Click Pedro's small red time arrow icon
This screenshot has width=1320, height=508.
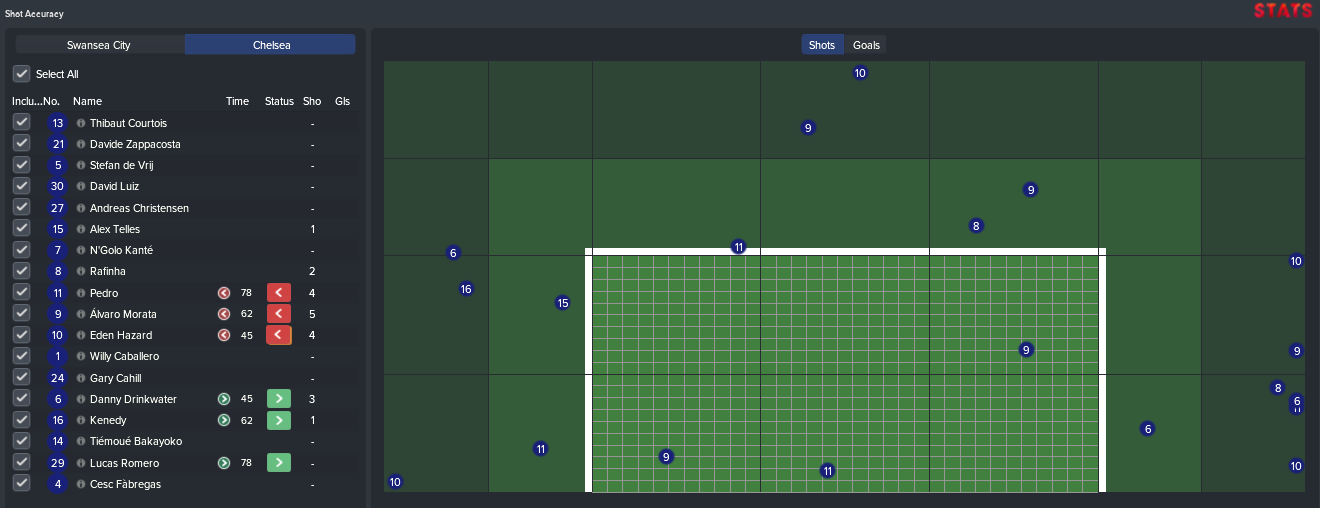click(x=224, y=293)
